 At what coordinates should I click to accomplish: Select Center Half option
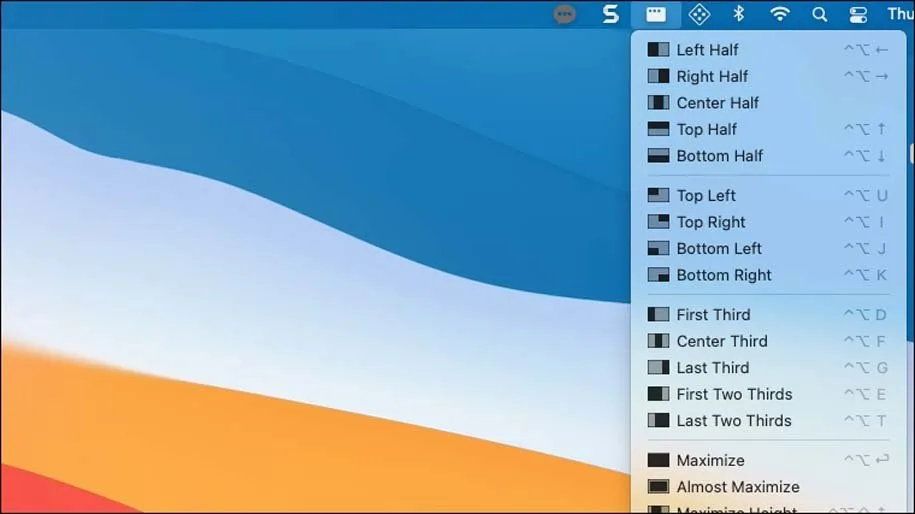tap(717, 103)
